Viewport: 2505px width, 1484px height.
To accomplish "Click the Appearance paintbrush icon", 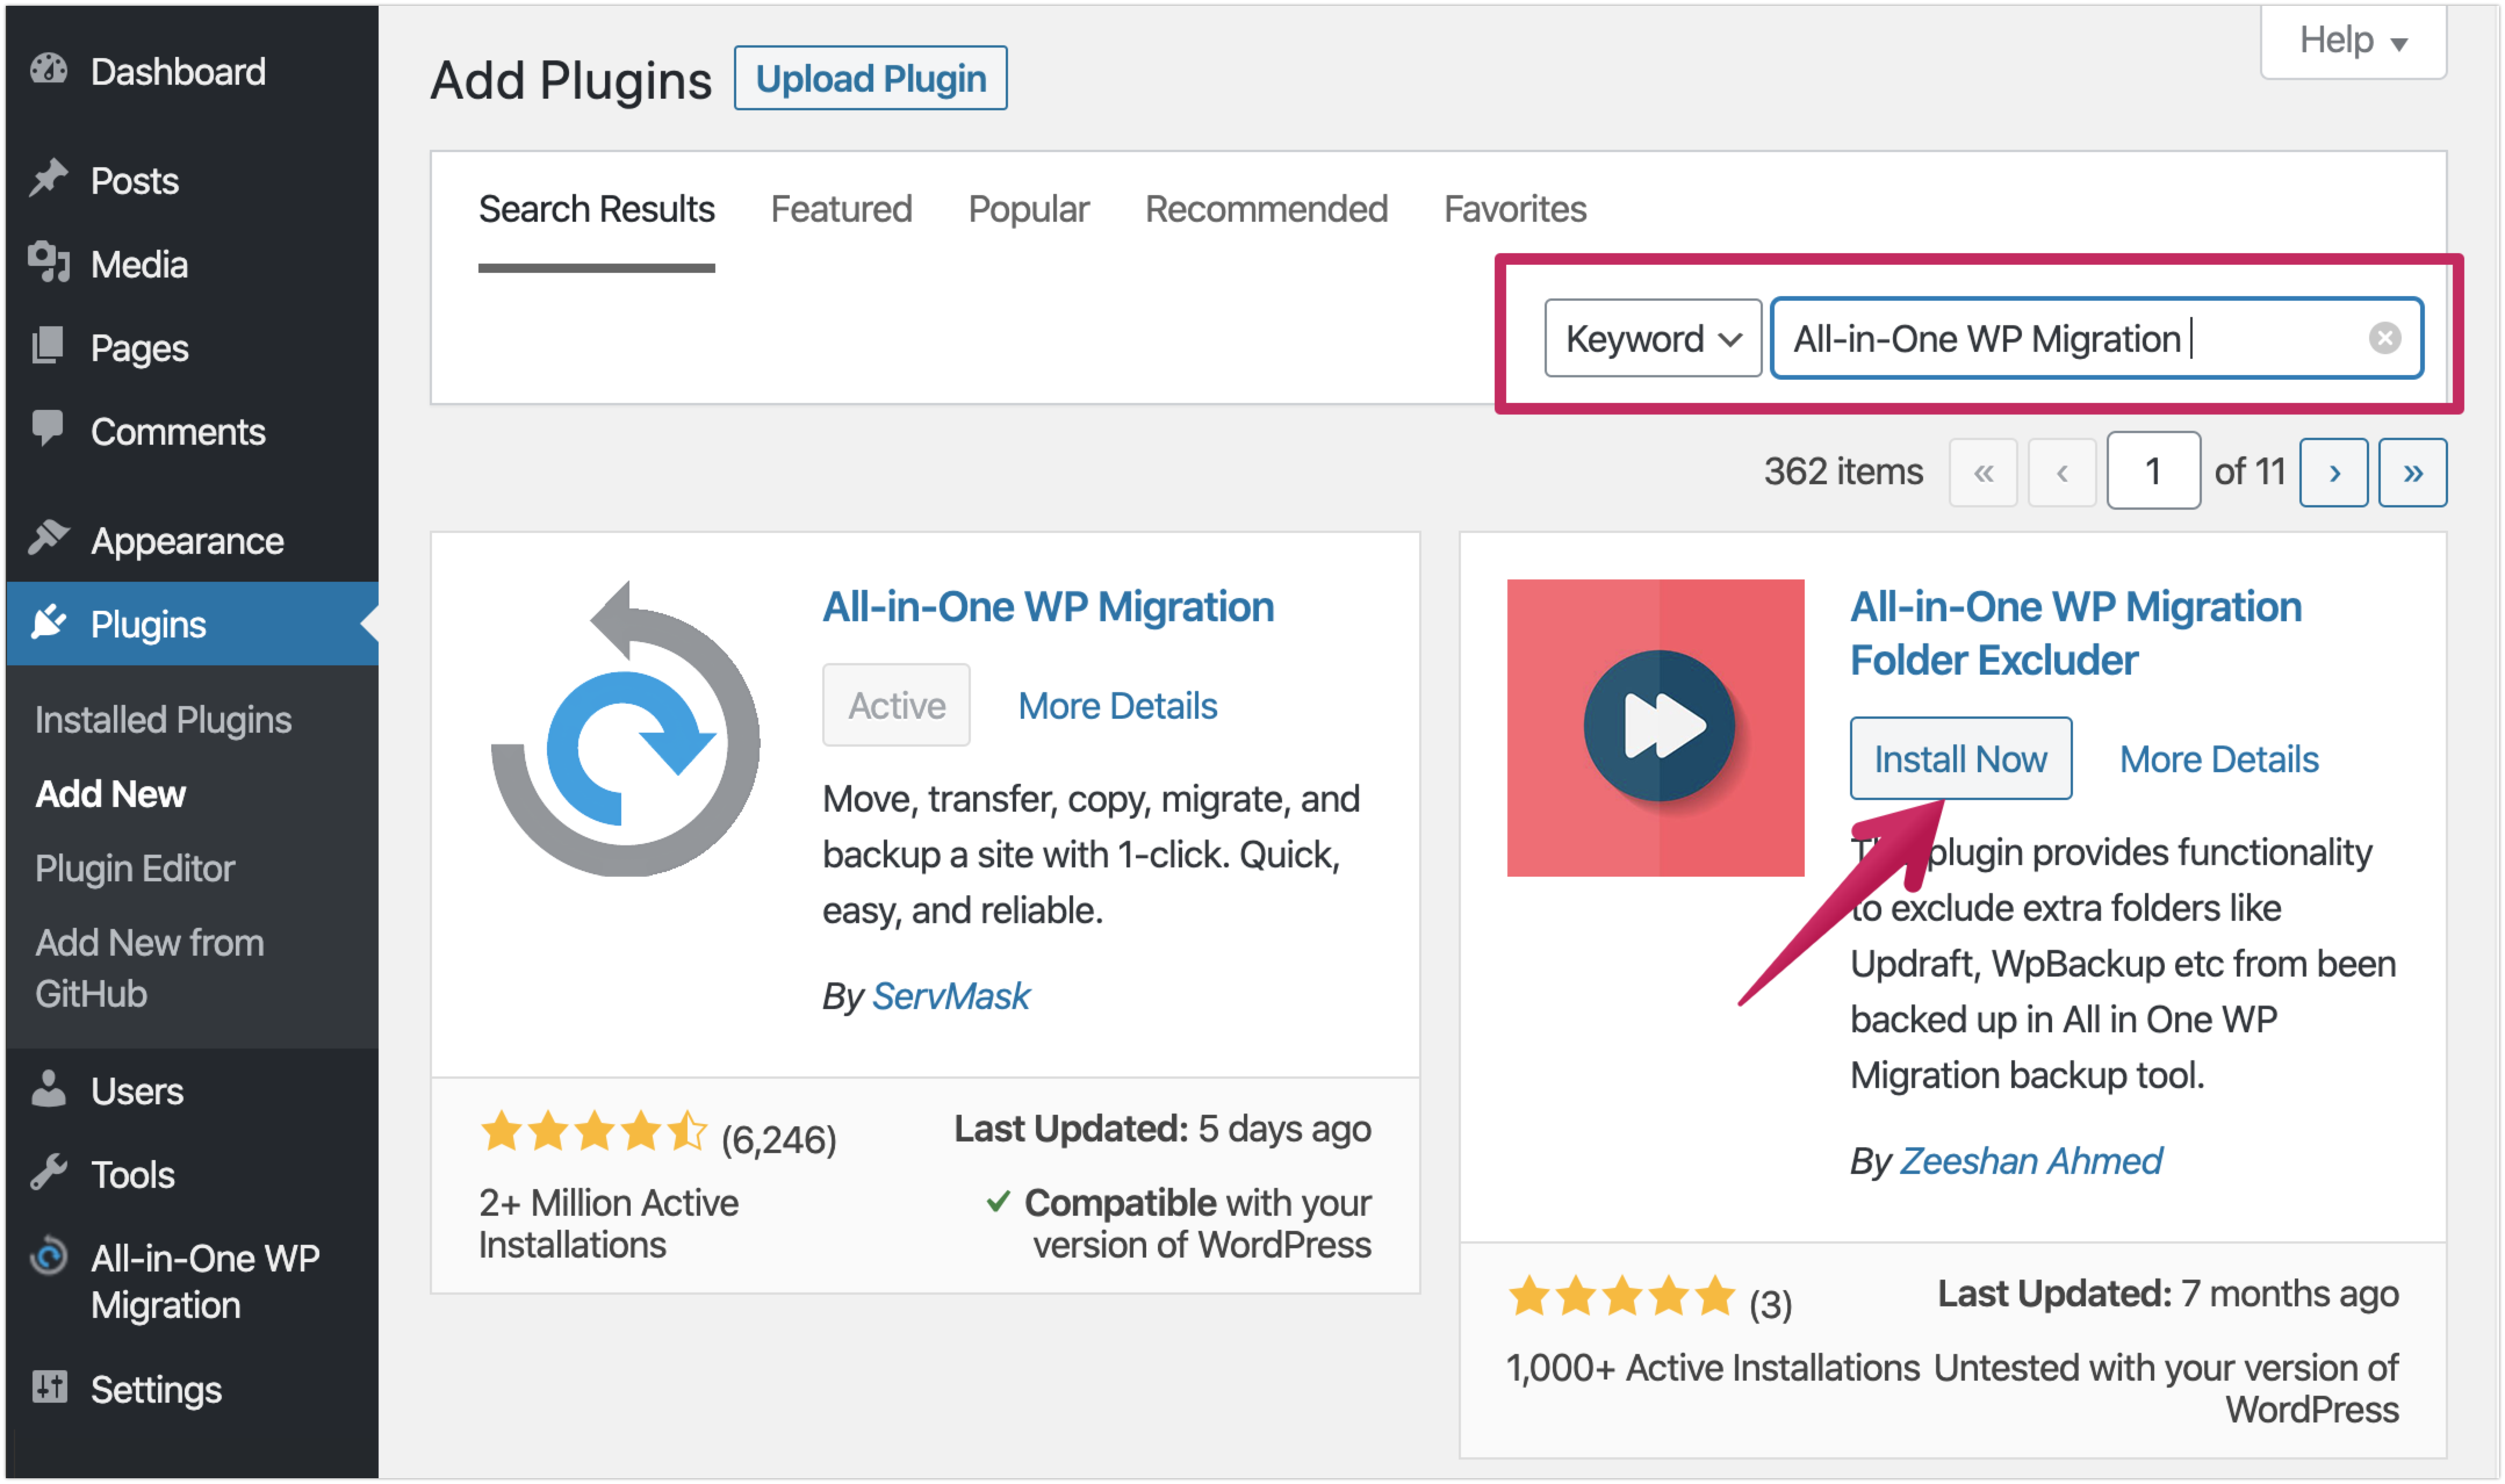I will (x=48, y=538).
